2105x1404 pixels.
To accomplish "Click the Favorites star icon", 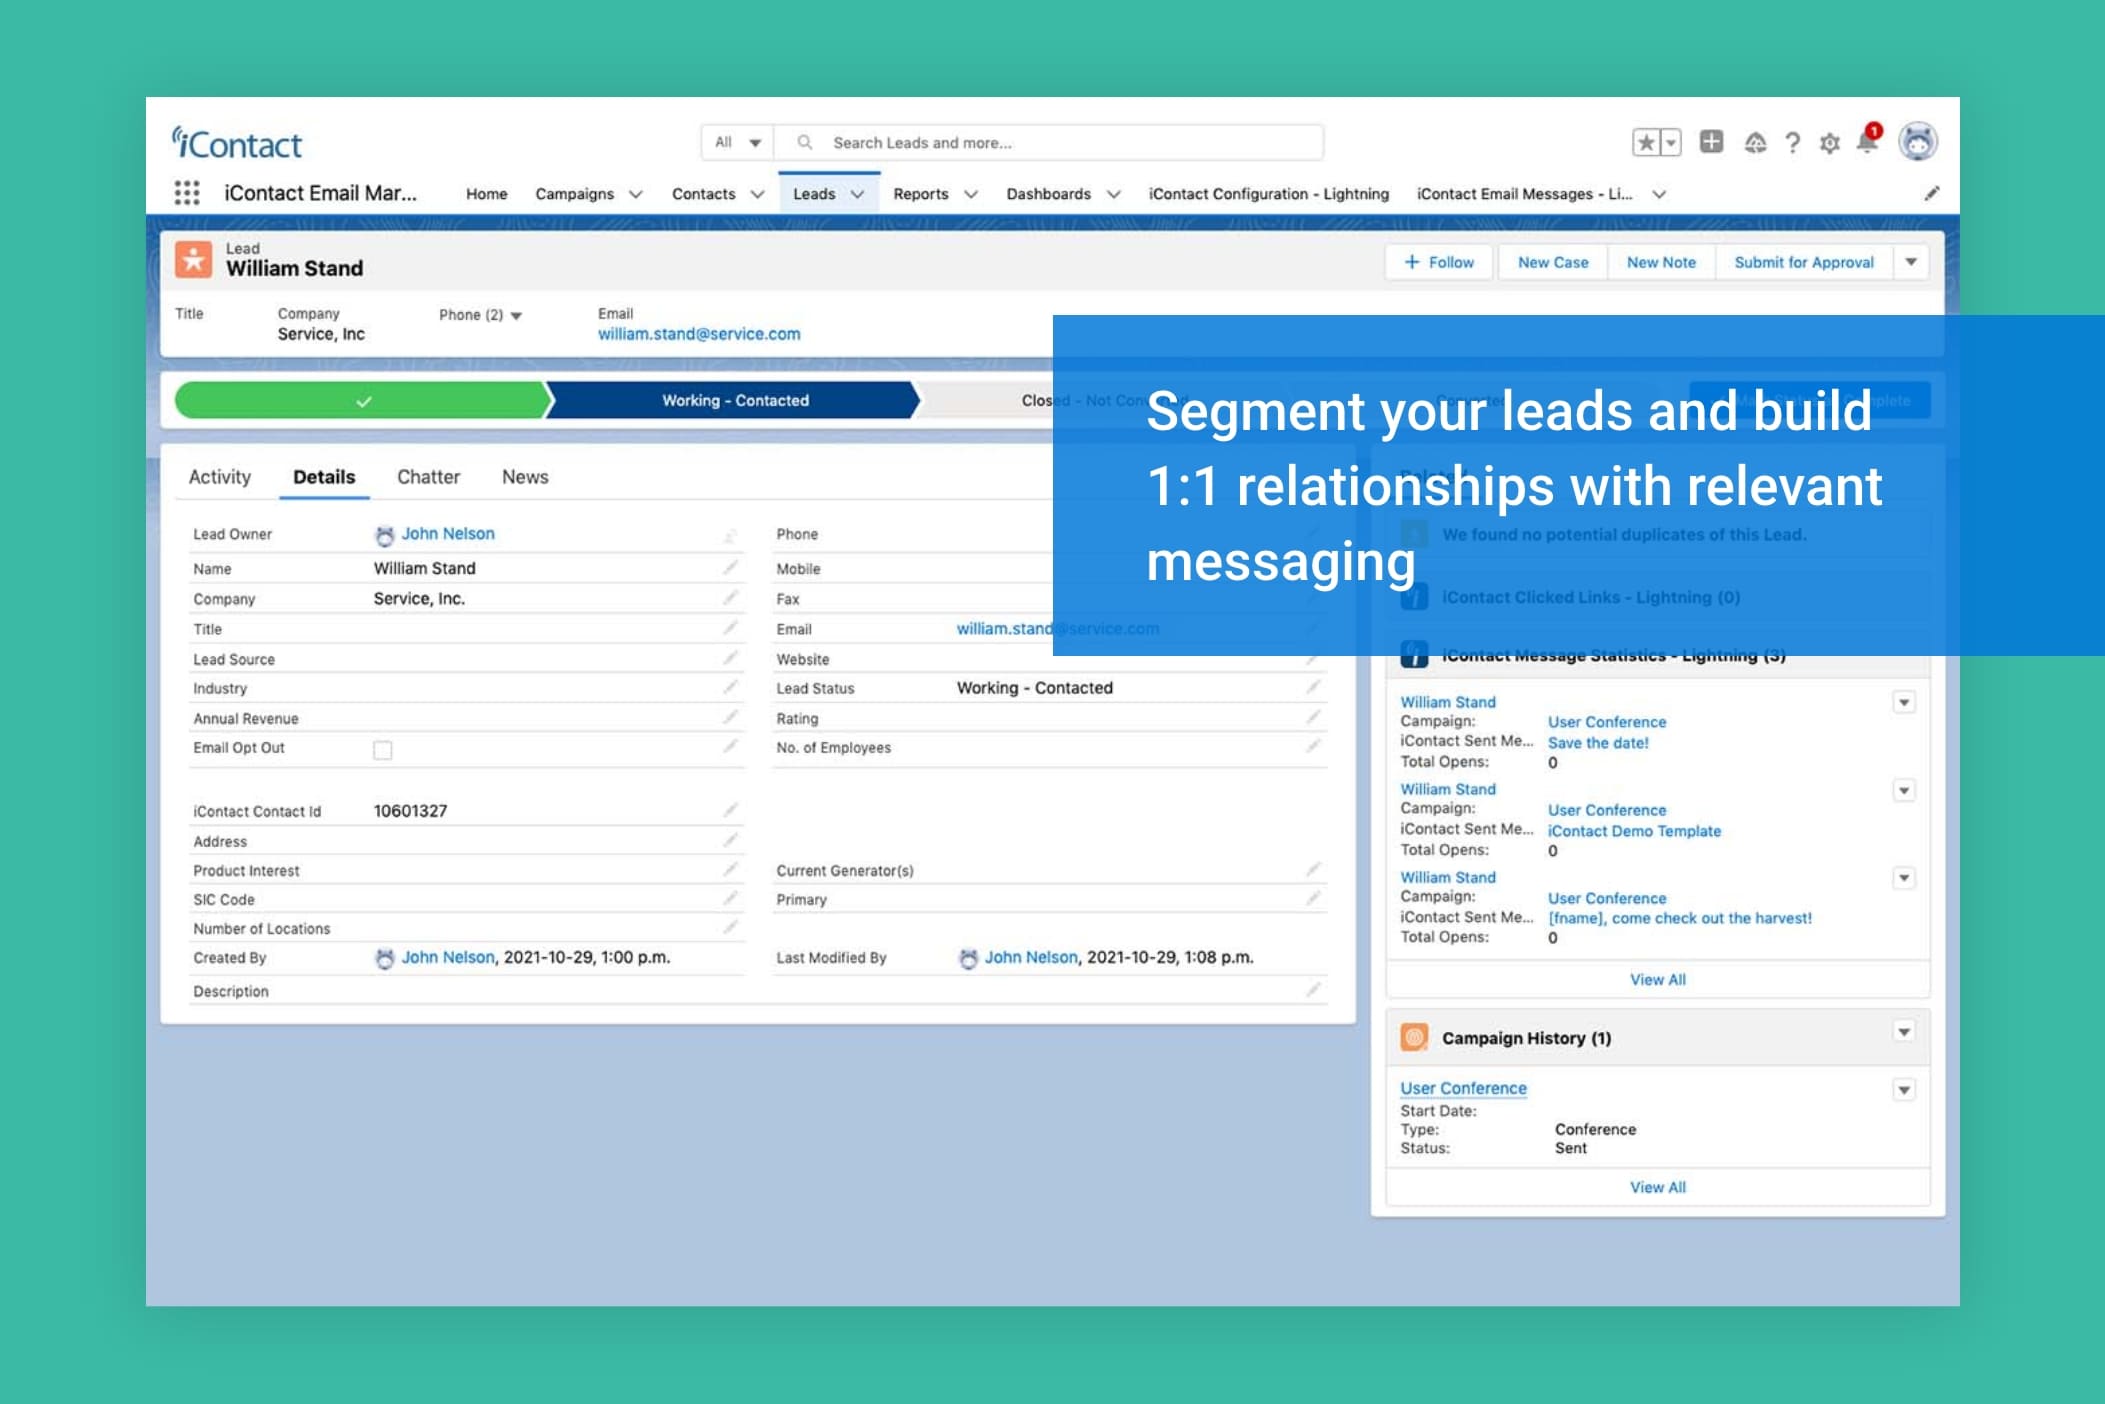I will point(1646,143).
